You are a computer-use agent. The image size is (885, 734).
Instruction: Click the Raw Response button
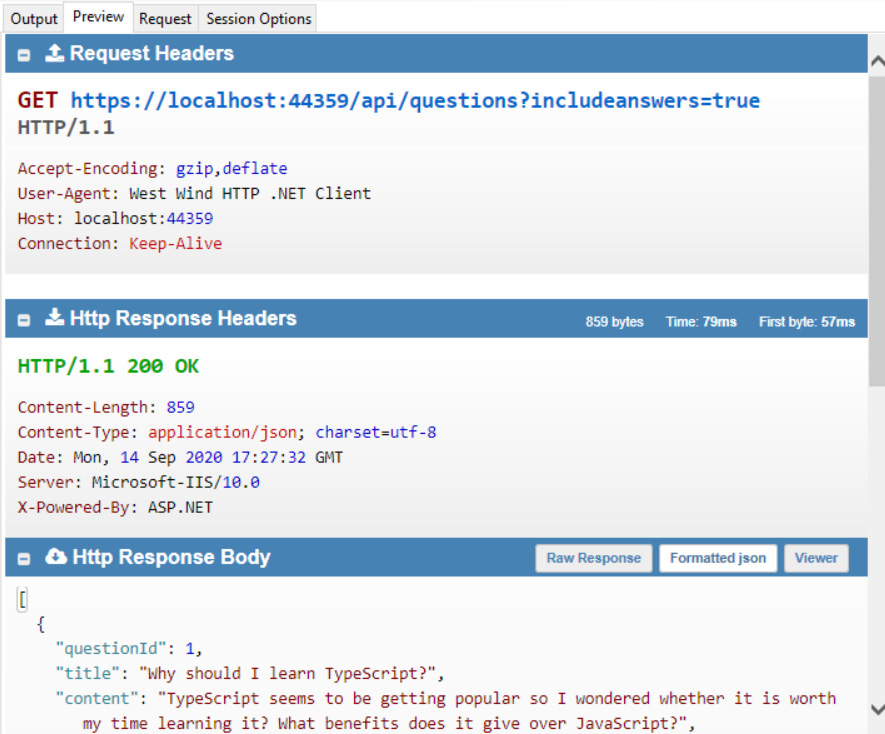pos(593,558)
